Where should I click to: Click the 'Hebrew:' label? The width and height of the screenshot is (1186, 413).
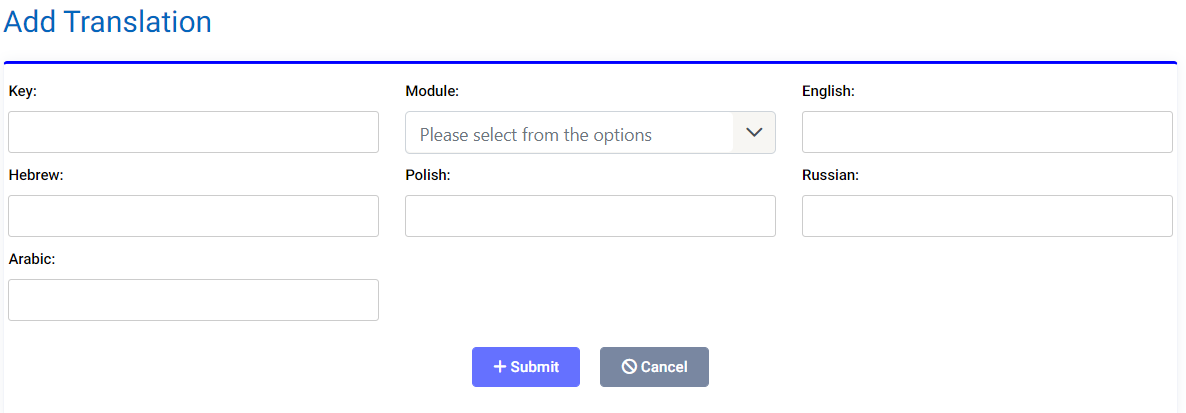(36, 175)
